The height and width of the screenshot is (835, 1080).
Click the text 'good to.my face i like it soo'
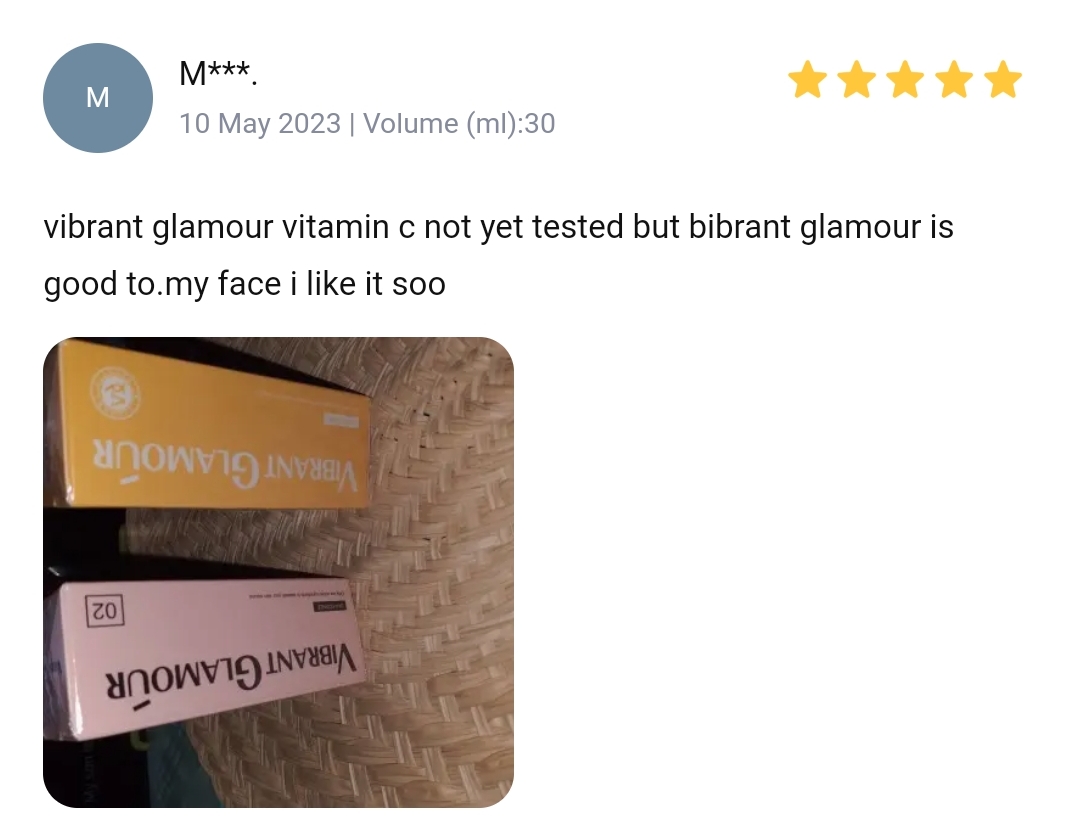point(245,284)
